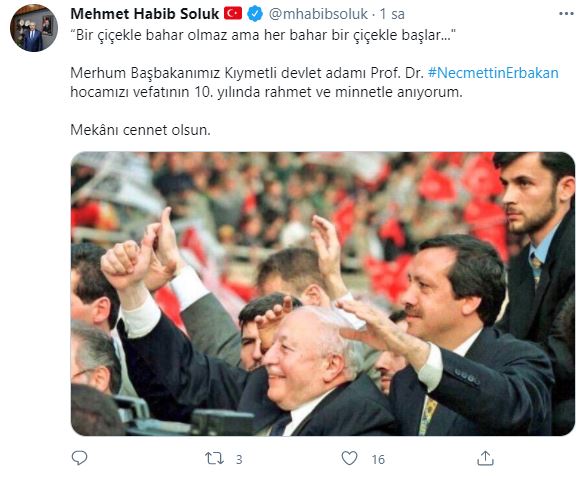Image resolution: width=588 pixels, height=478 pixels.
Task: Open Mehmet Habib Soluk's profile avatar
Action: 34,28
